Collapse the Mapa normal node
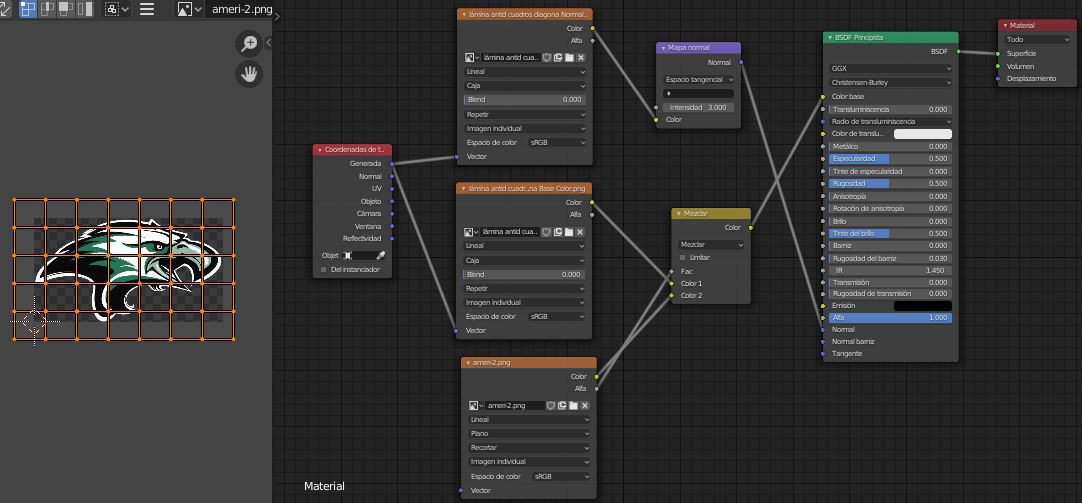 click(x=663, y=48)
